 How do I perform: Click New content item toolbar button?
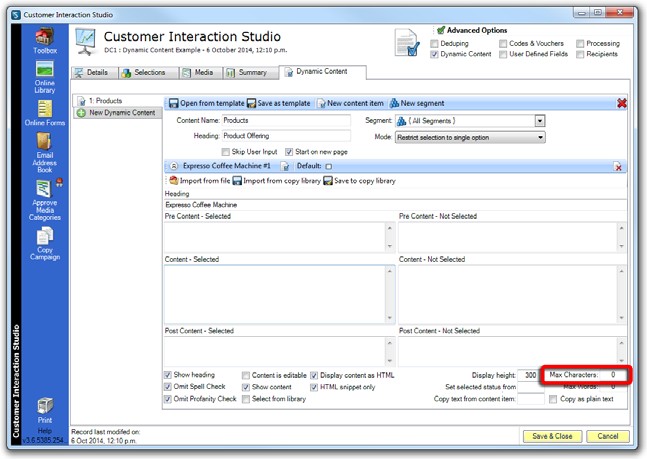[x=350, y=103]
